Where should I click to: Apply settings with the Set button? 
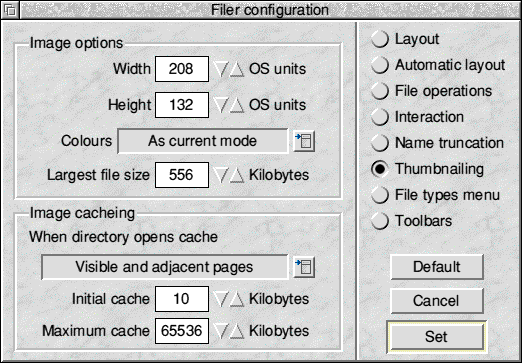(x=437, y=337)
